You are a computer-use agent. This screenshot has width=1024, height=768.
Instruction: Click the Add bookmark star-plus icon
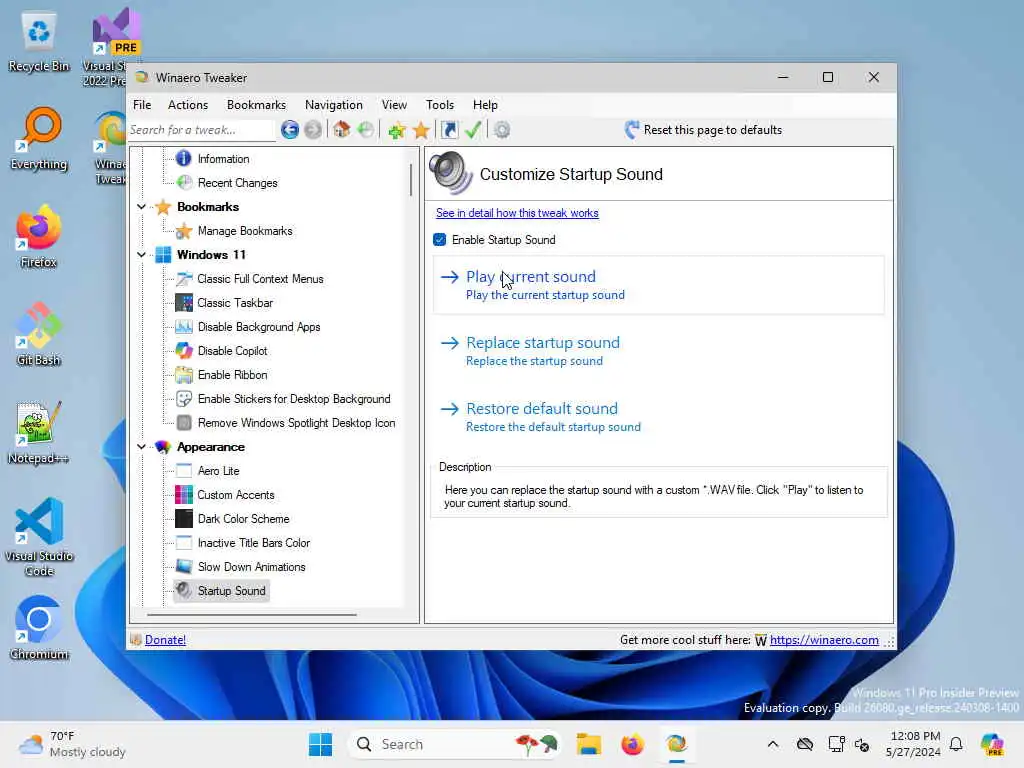click(x=396, y=130)
